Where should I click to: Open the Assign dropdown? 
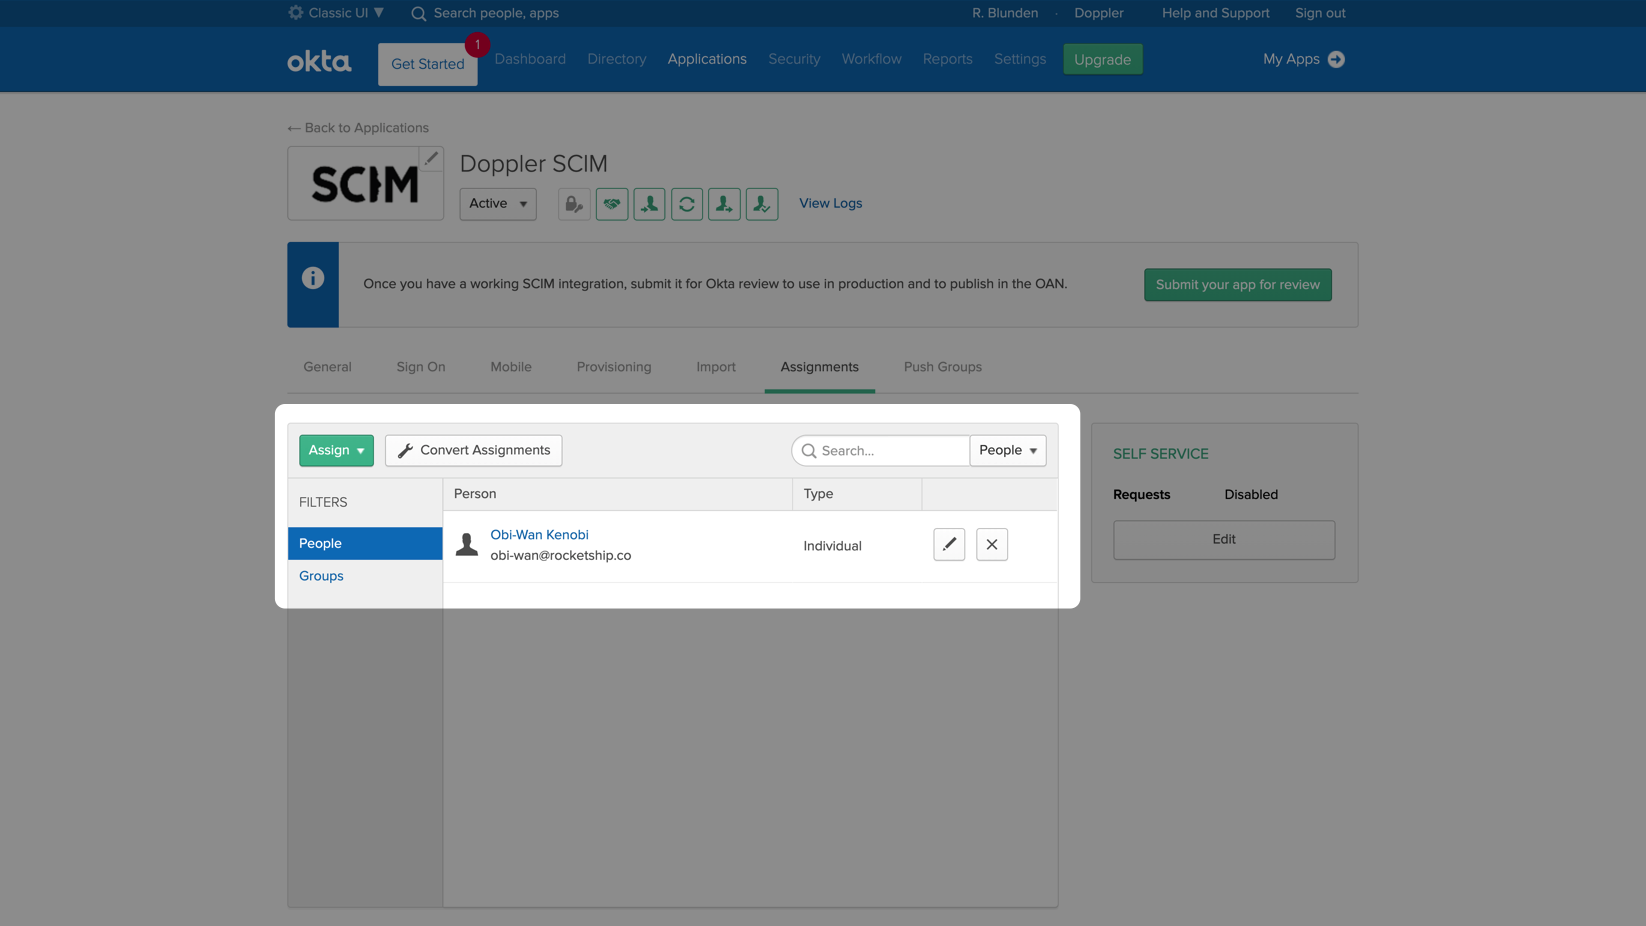[x=336, y=450]
